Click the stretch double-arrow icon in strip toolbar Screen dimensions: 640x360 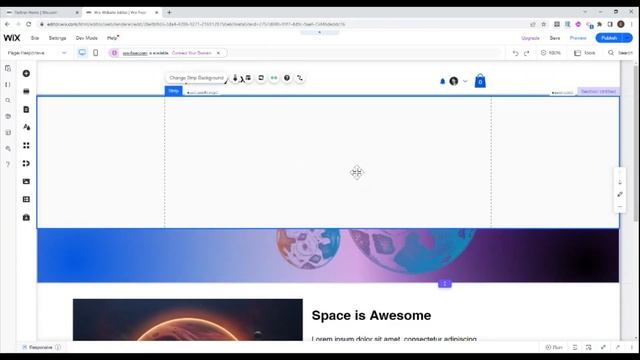[x=274, y=78]
